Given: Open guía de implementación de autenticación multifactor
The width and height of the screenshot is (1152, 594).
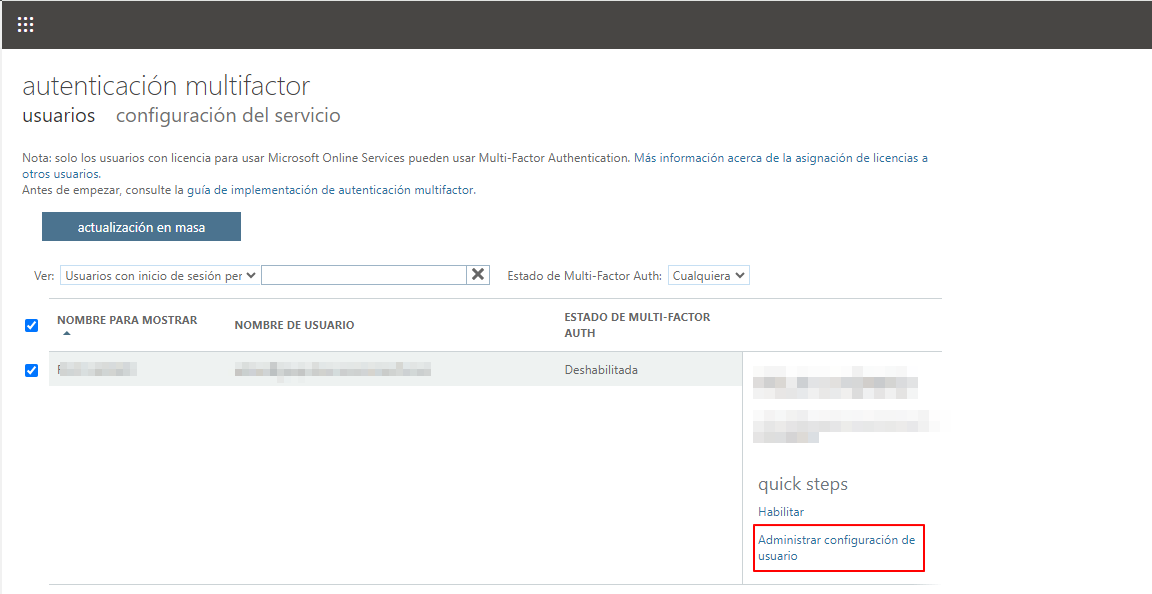Looking at the screenshot, I should (x=331, y=190).
